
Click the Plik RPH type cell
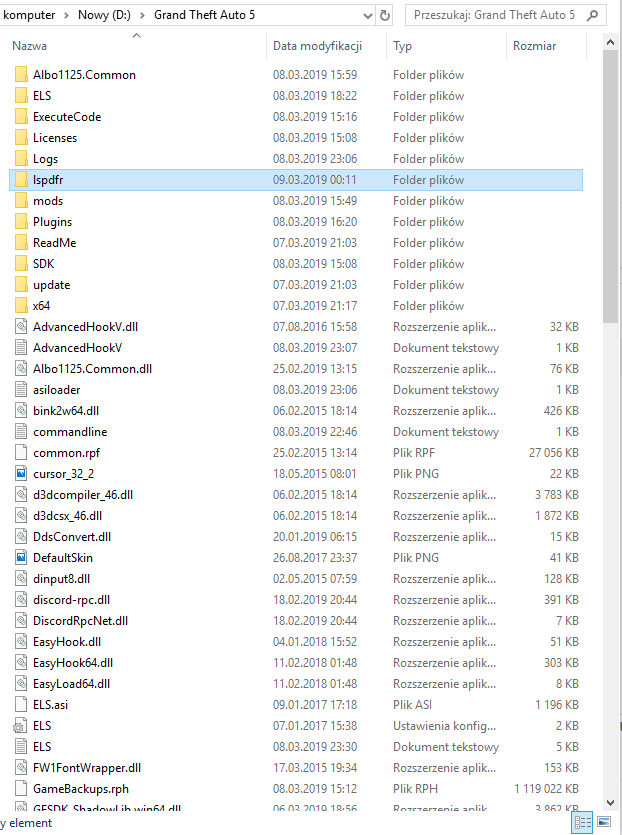click(415, 789)
